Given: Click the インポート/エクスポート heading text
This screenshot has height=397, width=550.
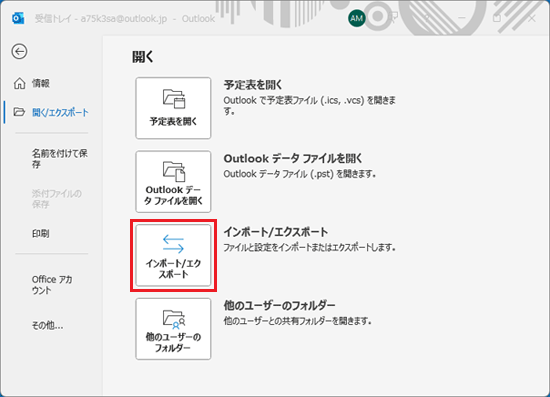Looking at the screenshot, I should (276, 232).
